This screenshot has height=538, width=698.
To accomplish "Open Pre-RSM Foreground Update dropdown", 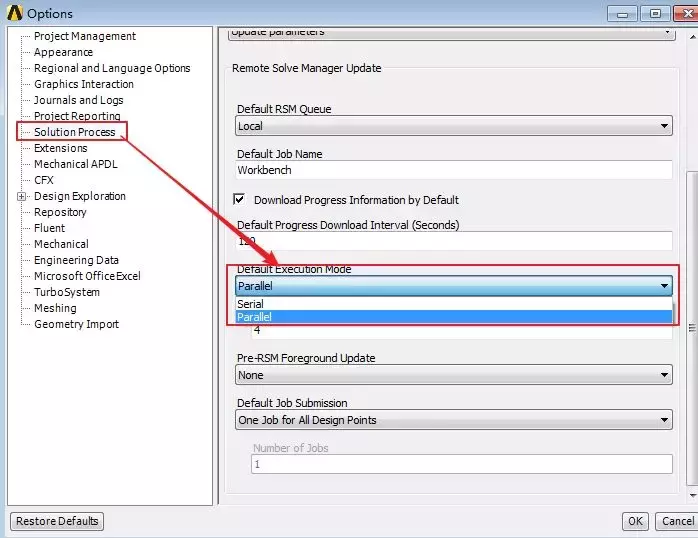I will point(454,375).
